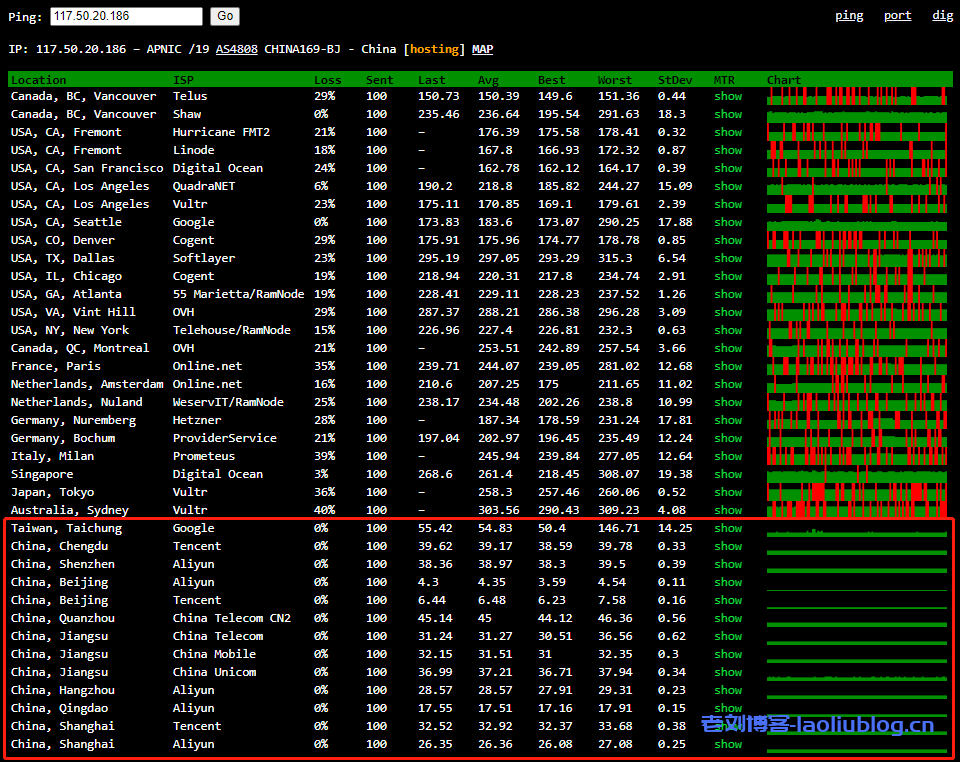Click the IP address input field

coord(125,16)
